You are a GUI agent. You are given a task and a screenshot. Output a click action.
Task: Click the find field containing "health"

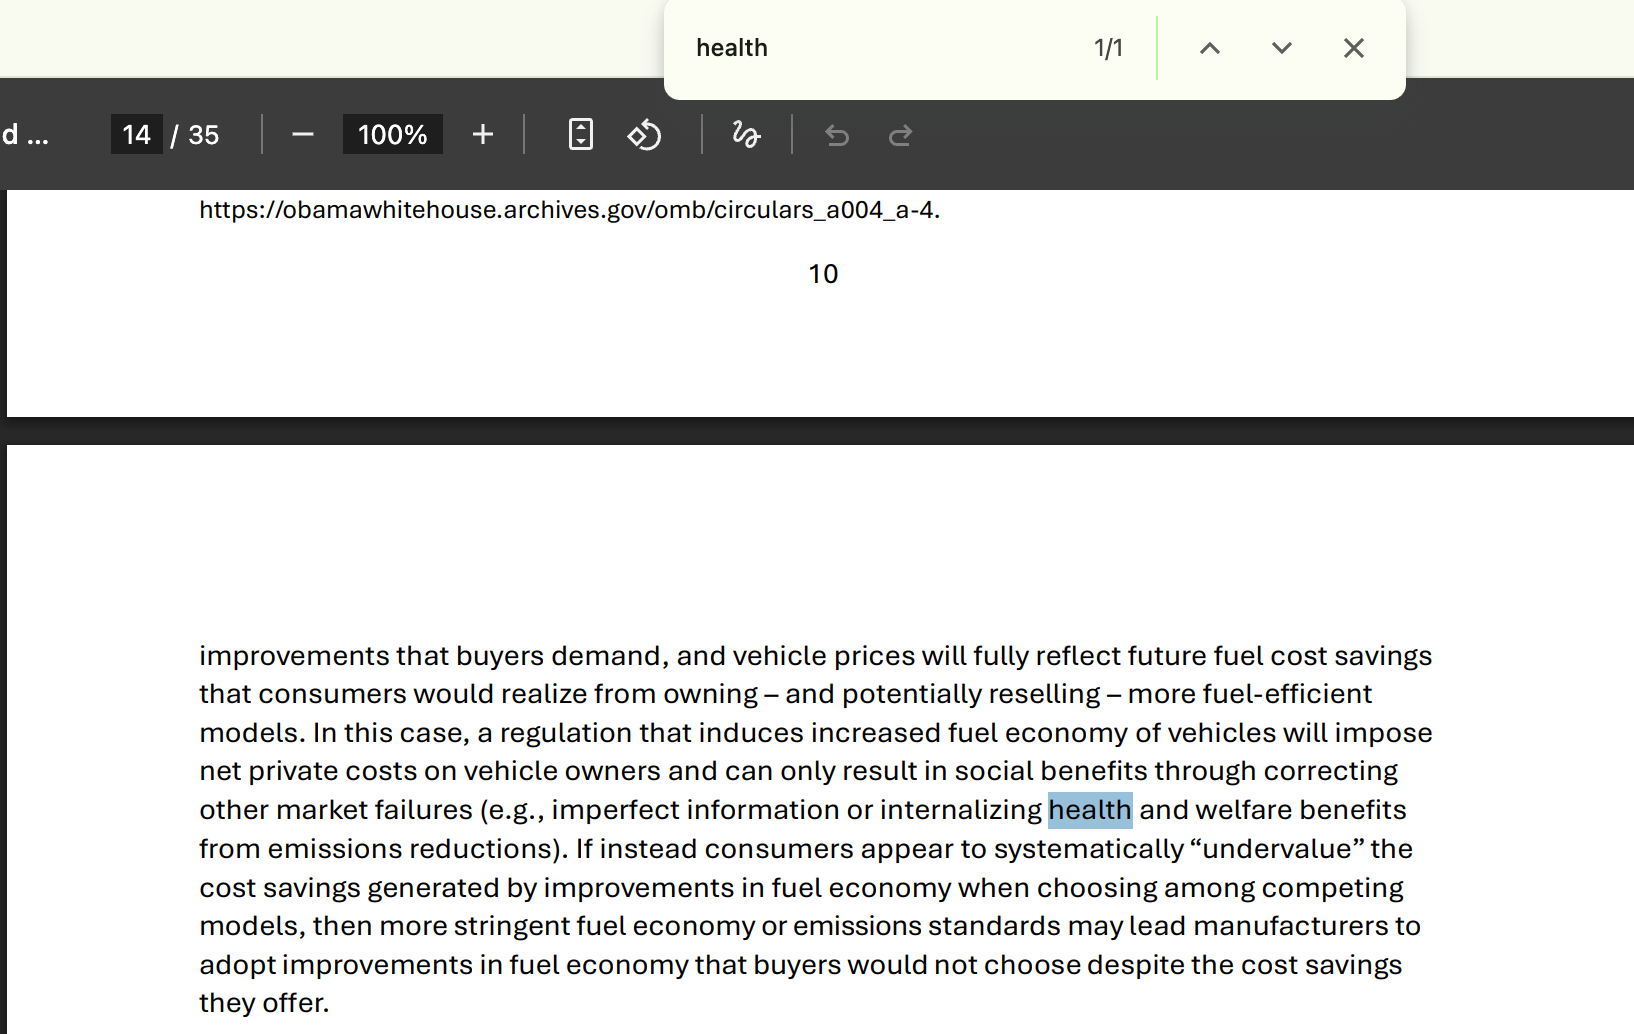(880, 48)
